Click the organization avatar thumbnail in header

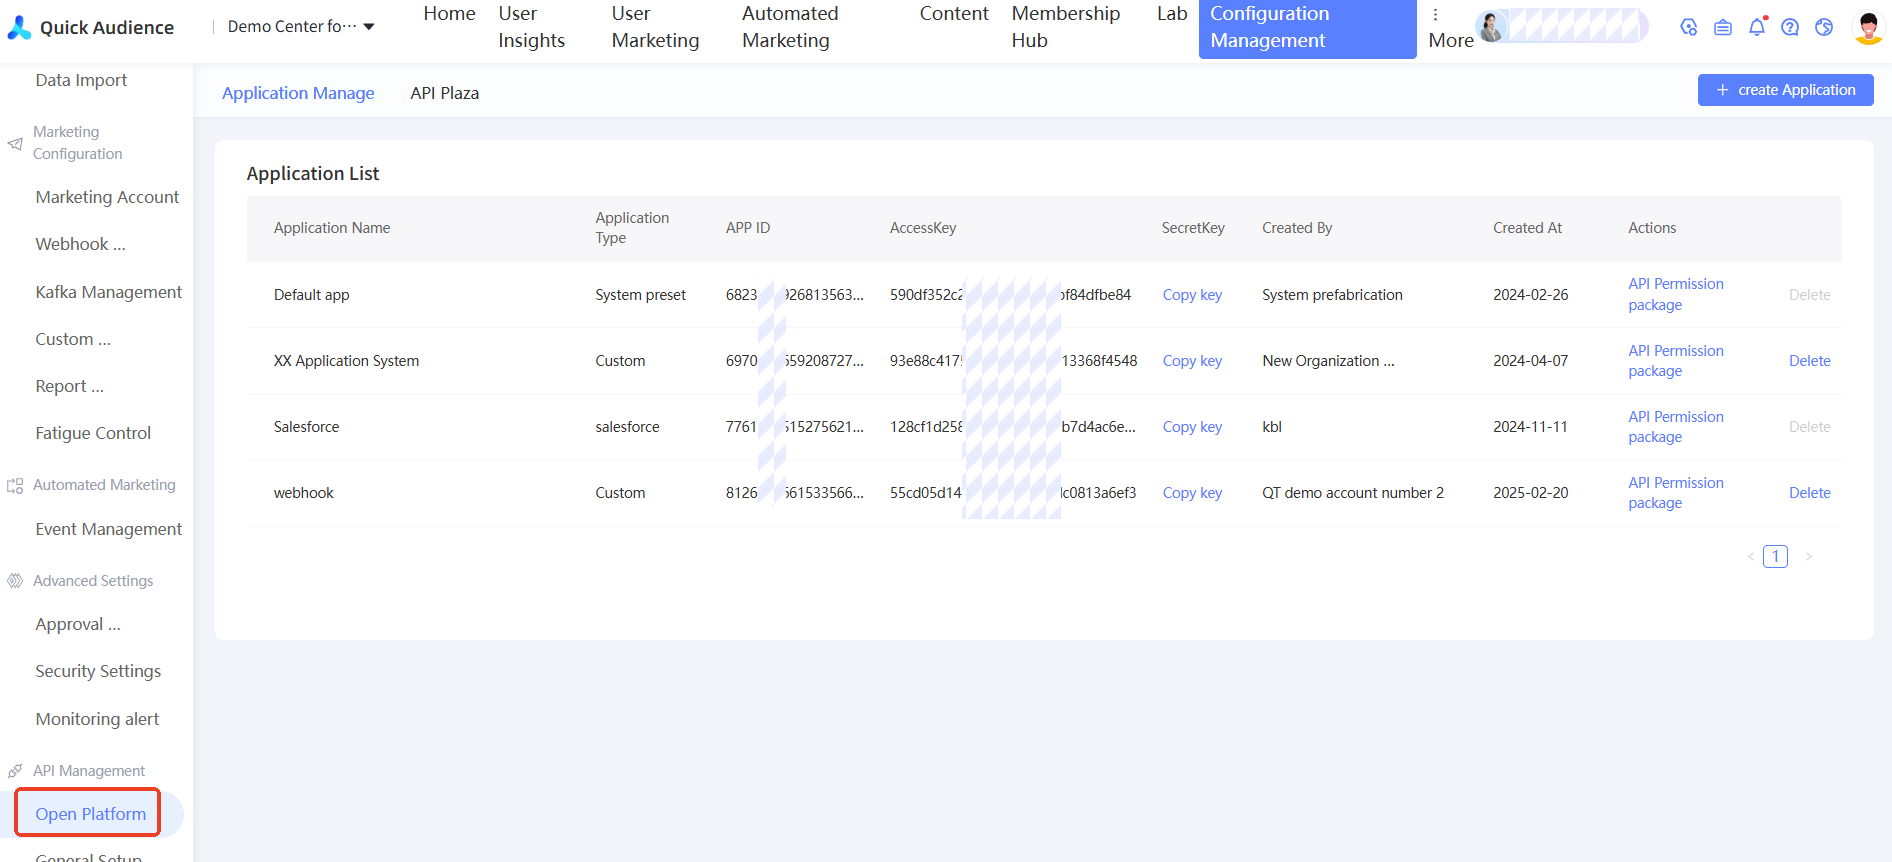click(x=1491, y=26)
